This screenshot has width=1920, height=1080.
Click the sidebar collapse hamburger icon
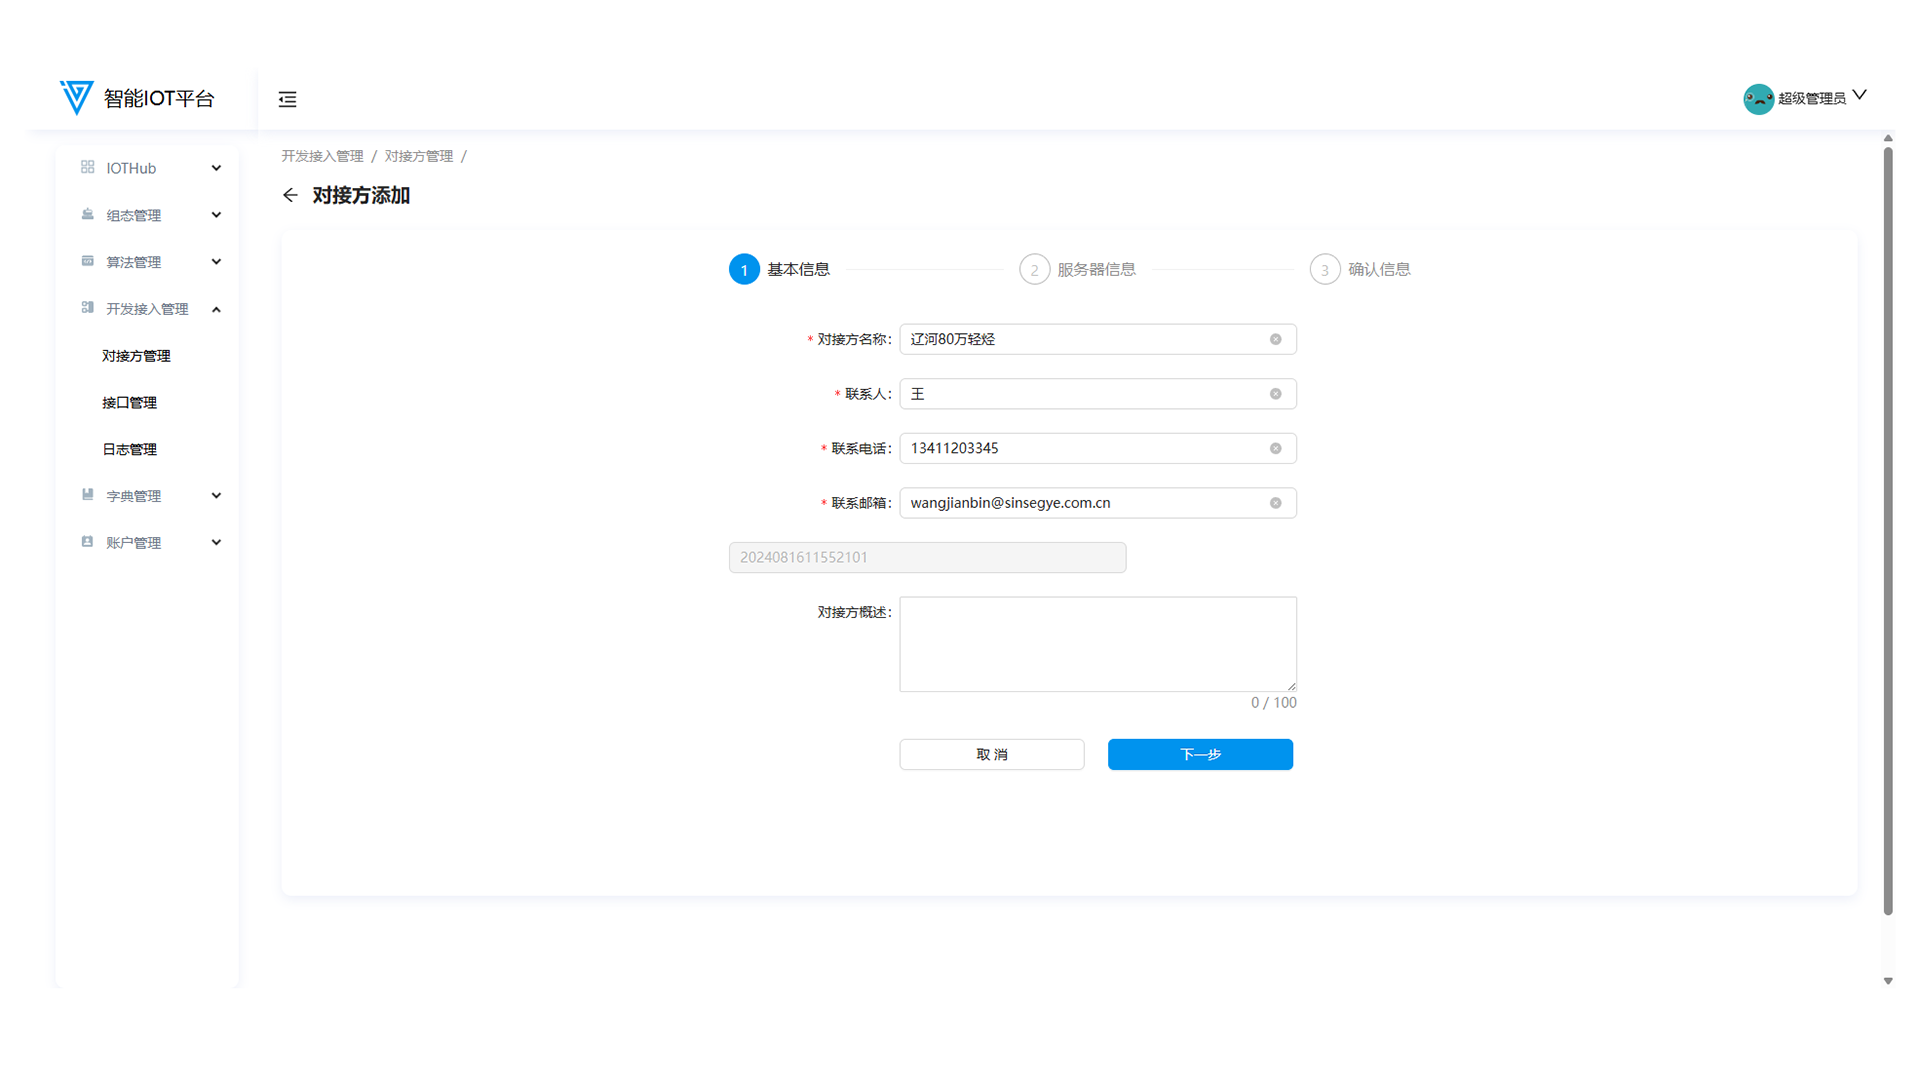287,99
